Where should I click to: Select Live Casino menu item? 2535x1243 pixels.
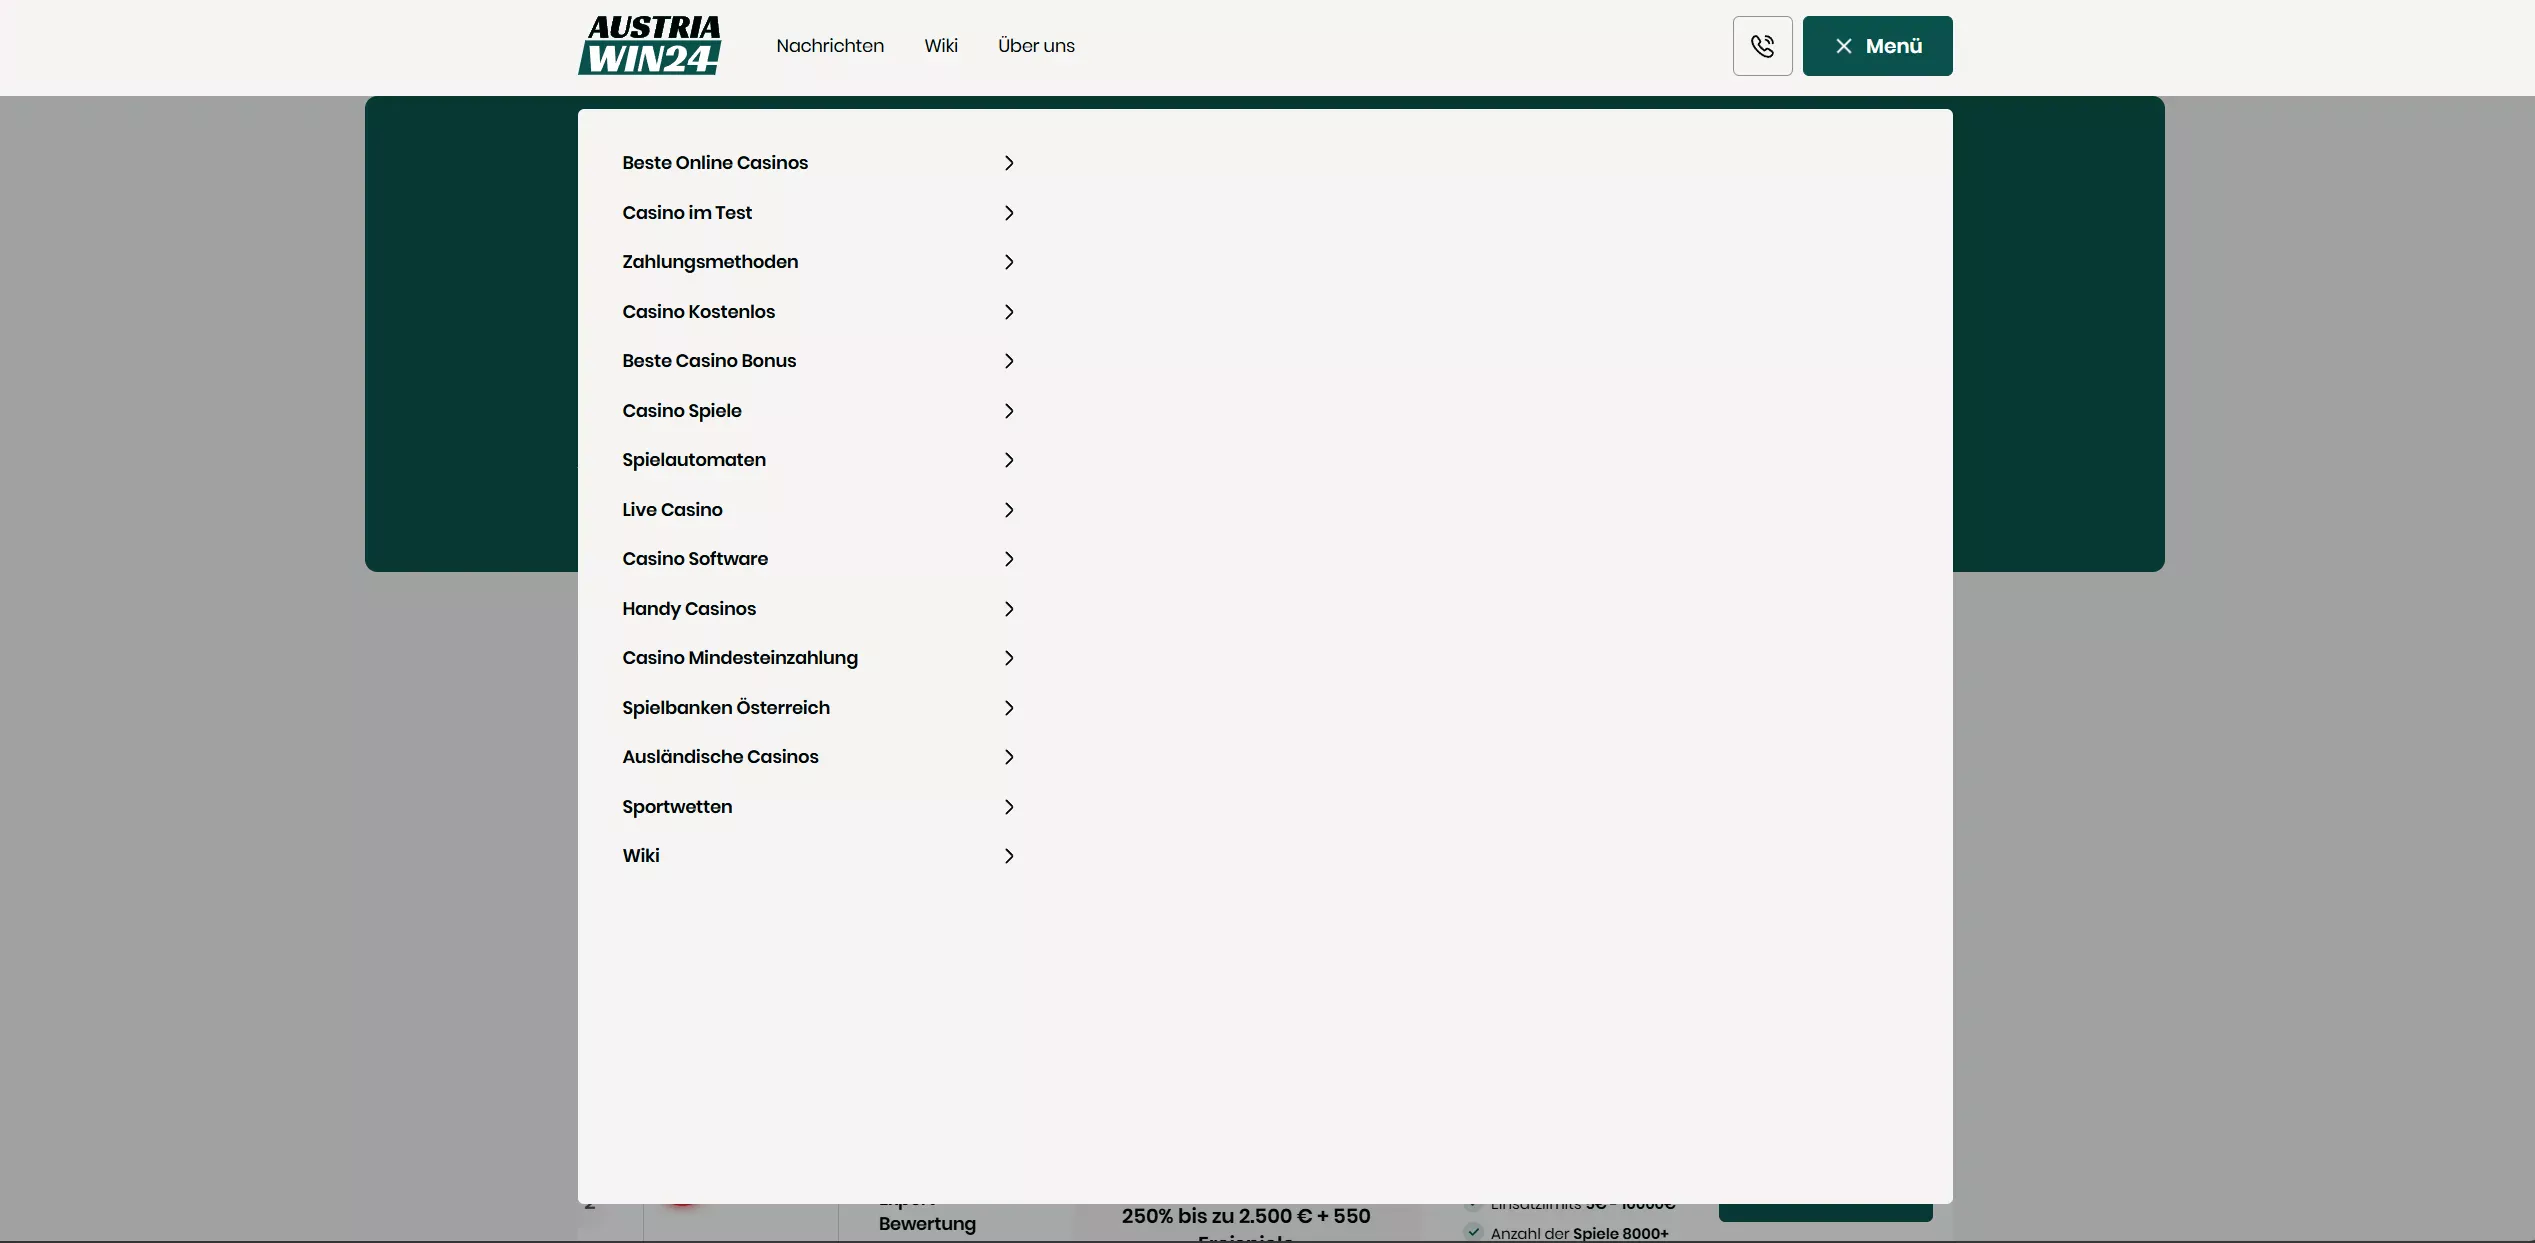672,510
